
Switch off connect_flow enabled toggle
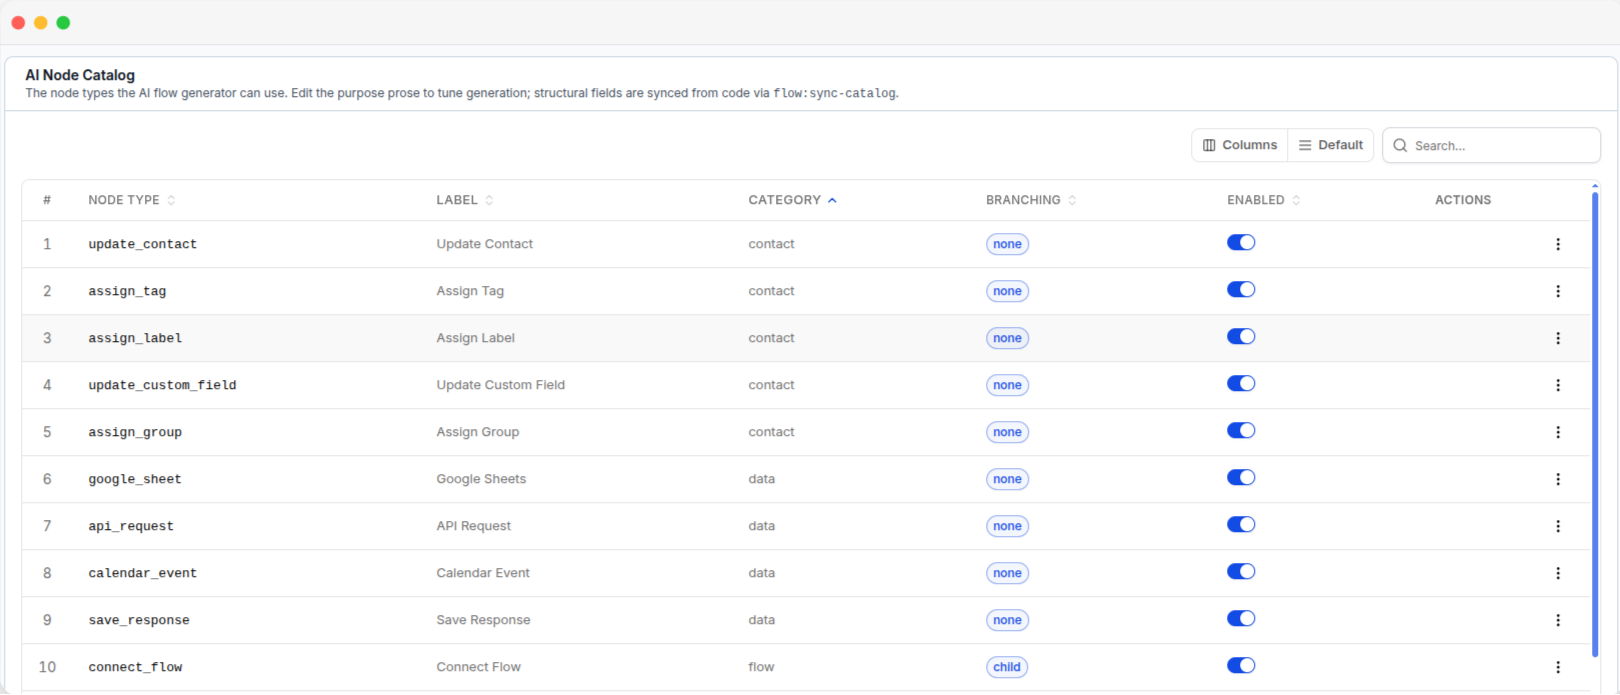point(1241,666)
